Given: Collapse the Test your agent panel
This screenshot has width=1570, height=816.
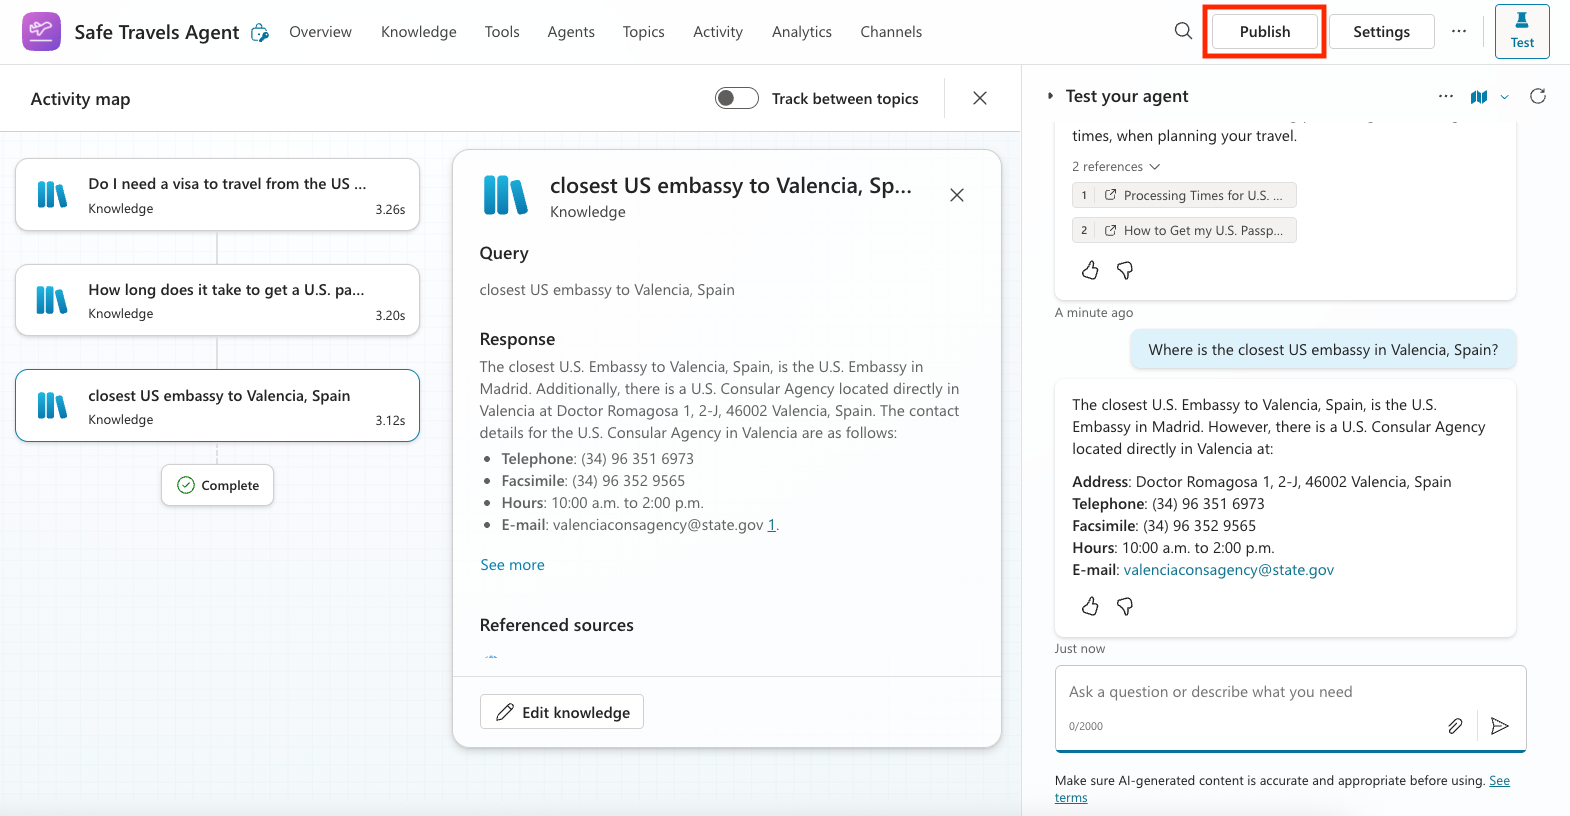Looking at the screenshot, I should [x=1050, y=96].
